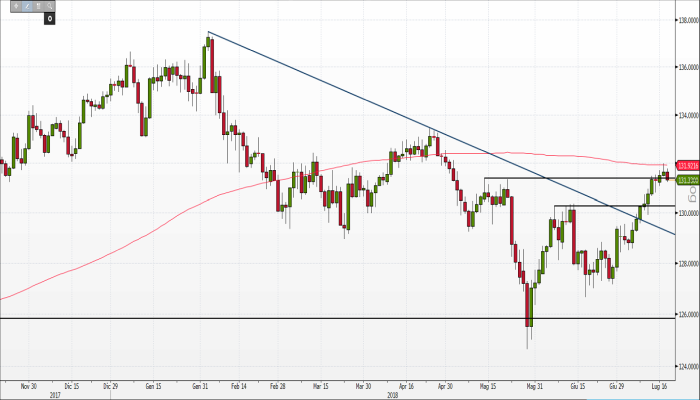Viewport: 700px width, 400px height.
Task: Click the 'Gen 31' date axis label
Action: coord(199,384)
